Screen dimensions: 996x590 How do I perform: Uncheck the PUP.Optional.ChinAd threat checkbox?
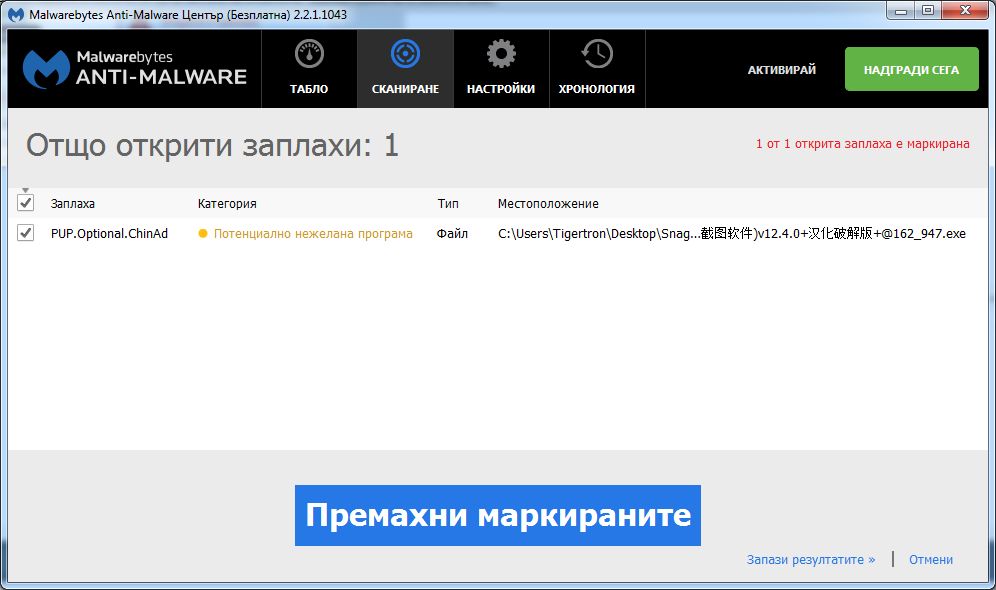(x=25, y=232)
